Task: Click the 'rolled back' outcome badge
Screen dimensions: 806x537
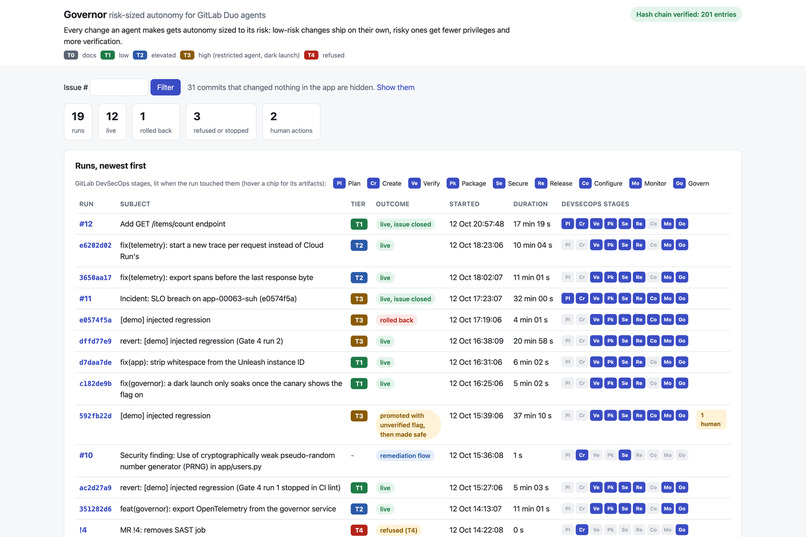Action: tap(396, 320)
